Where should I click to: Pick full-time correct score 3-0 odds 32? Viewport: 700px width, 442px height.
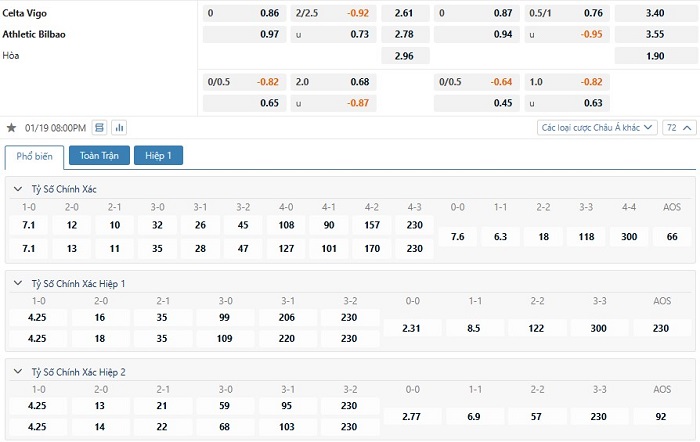[157, 225]
